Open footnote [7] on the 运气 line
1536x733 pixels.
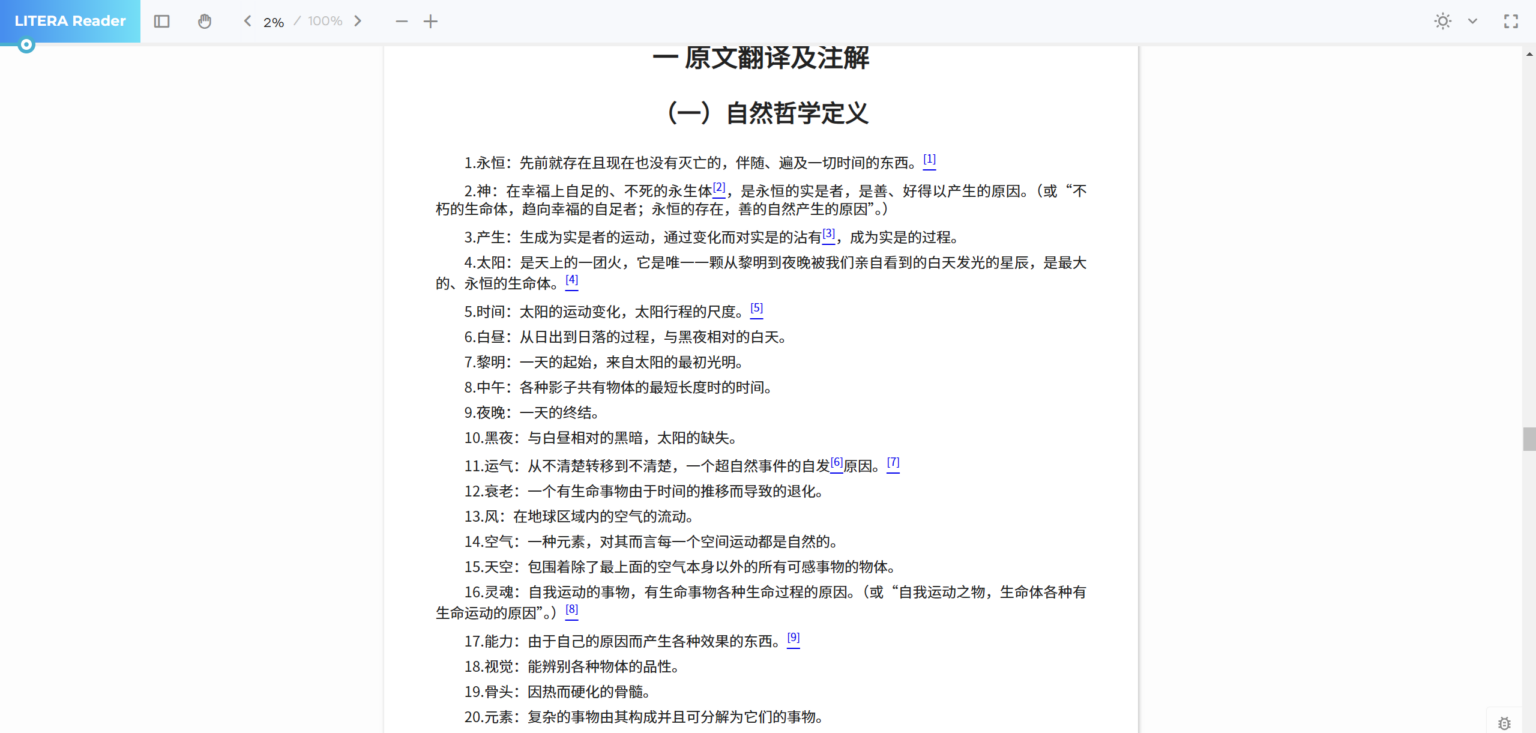[x=892, y=462]
